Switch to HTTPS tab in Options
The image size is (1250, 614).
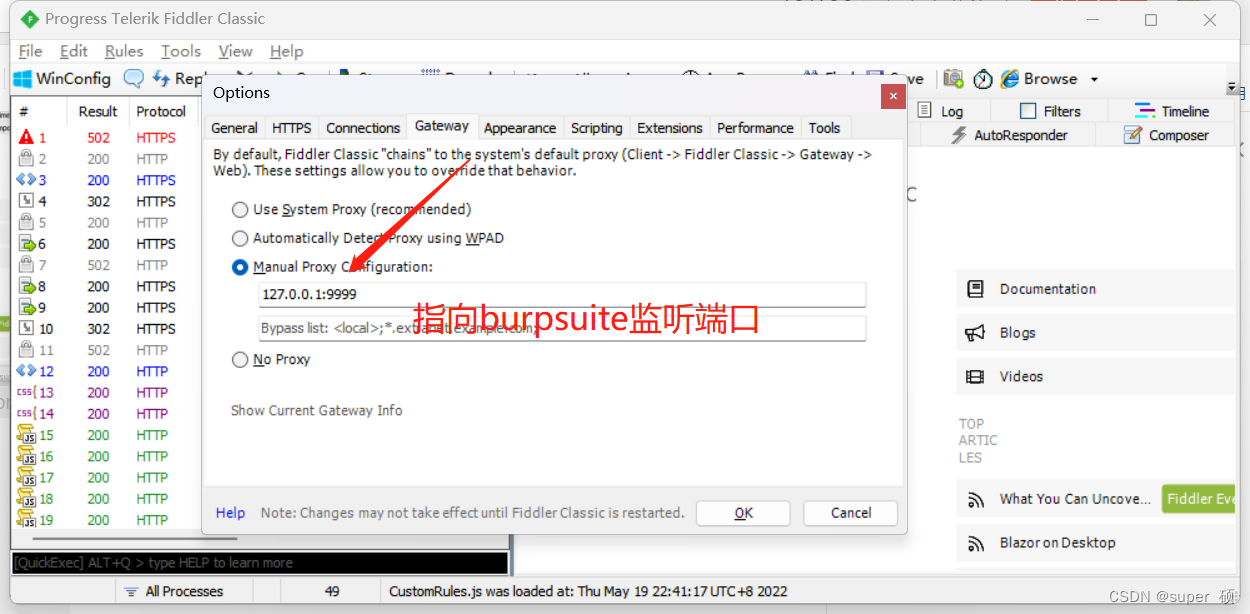pos(292,128)
